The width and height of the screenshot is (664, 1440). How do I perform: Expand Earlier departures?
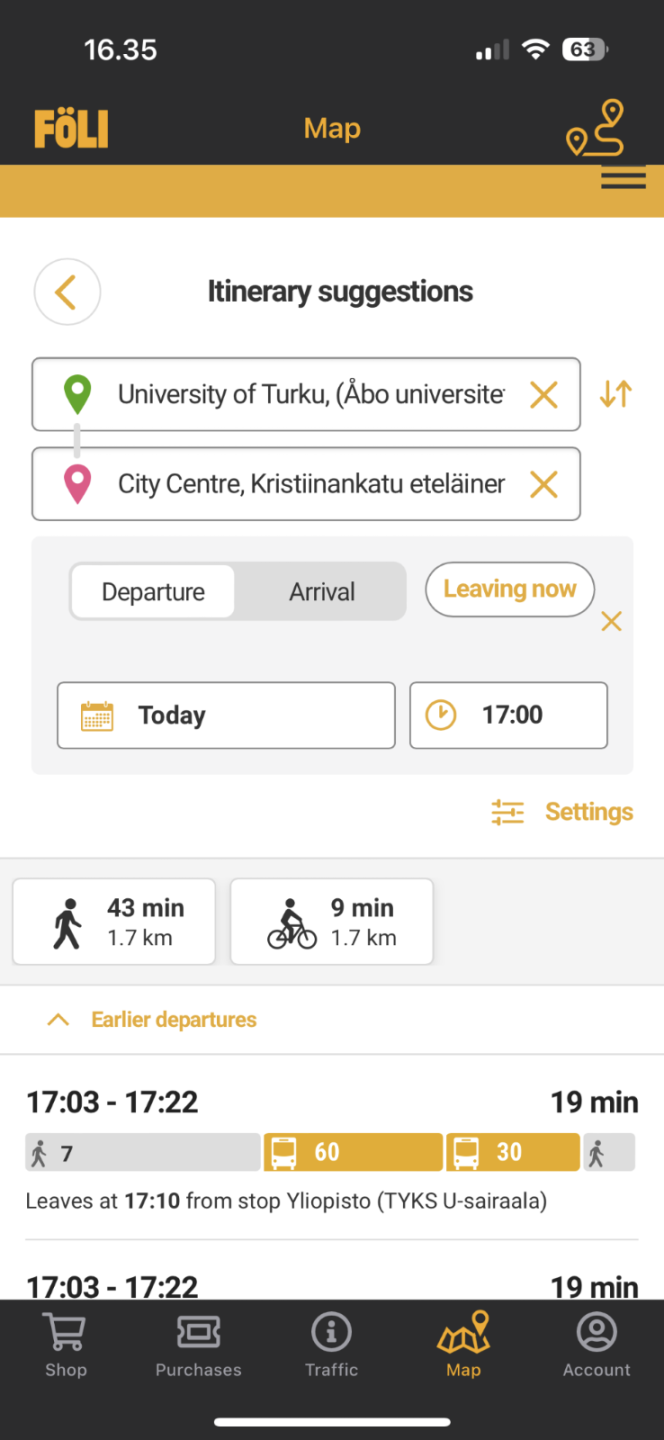point(152,1020)
